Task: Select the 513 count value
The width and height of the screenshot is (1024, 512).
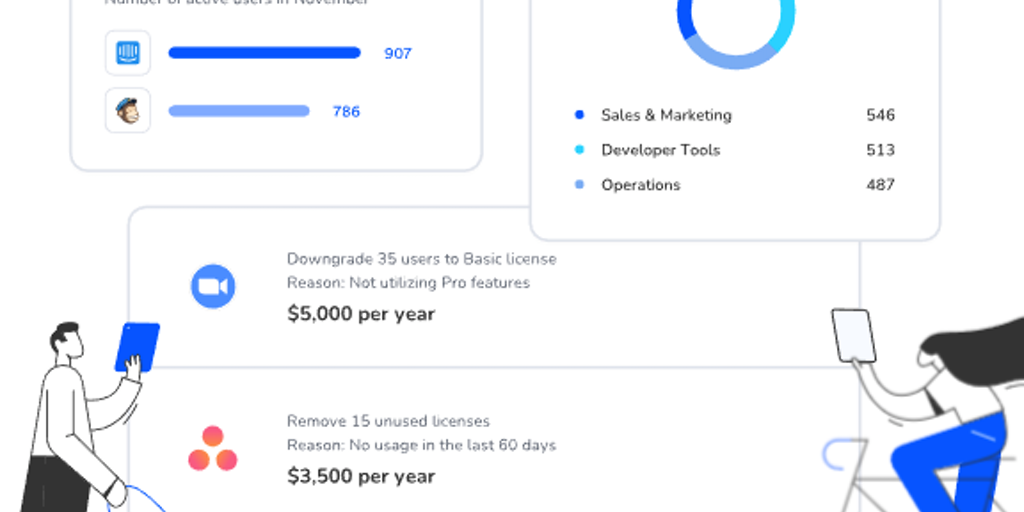Action: (x=880, y=150)
